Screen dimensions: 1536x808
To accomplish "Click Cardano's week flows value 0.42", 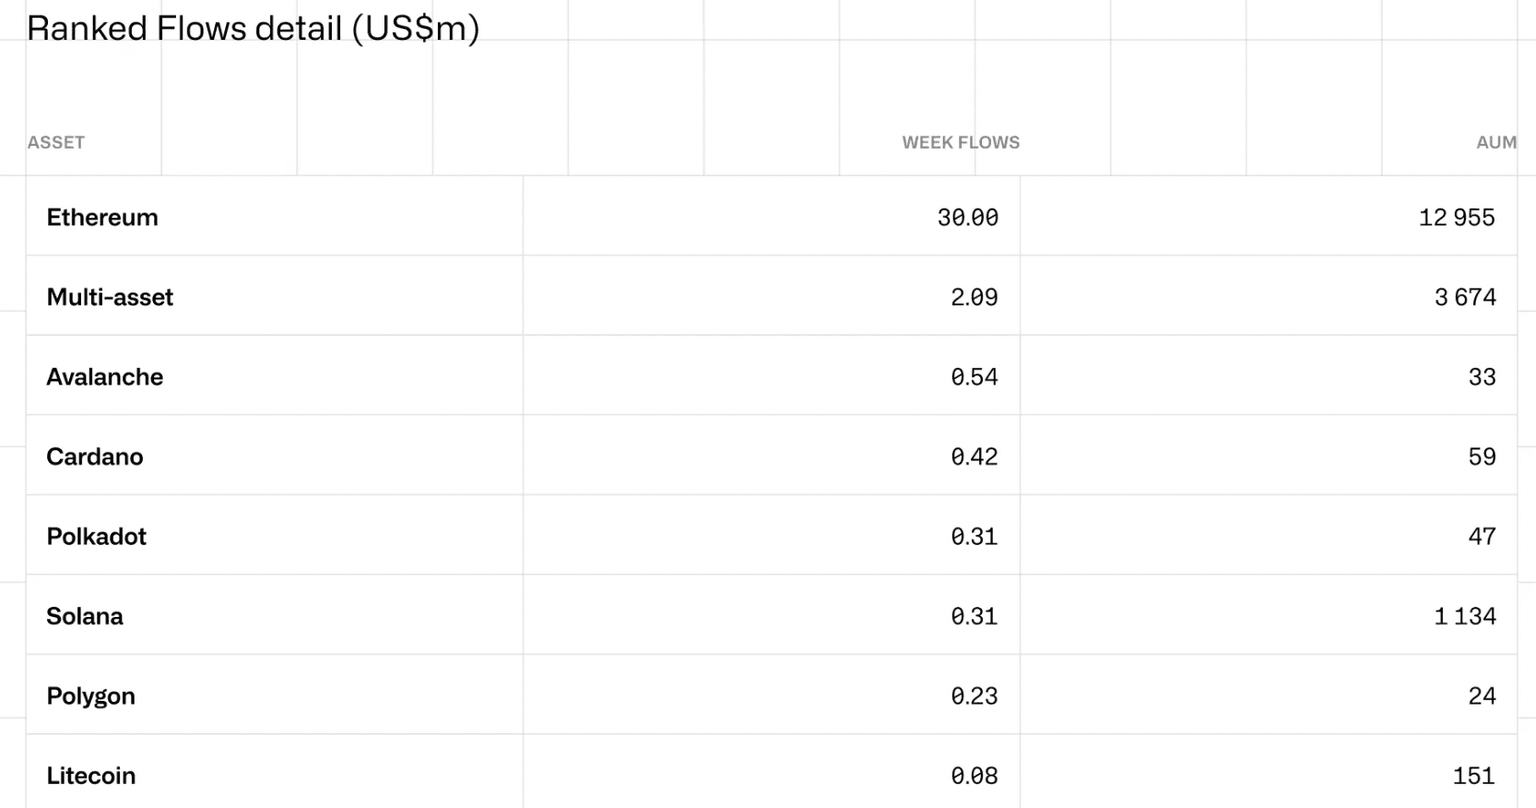I will 974,457.
